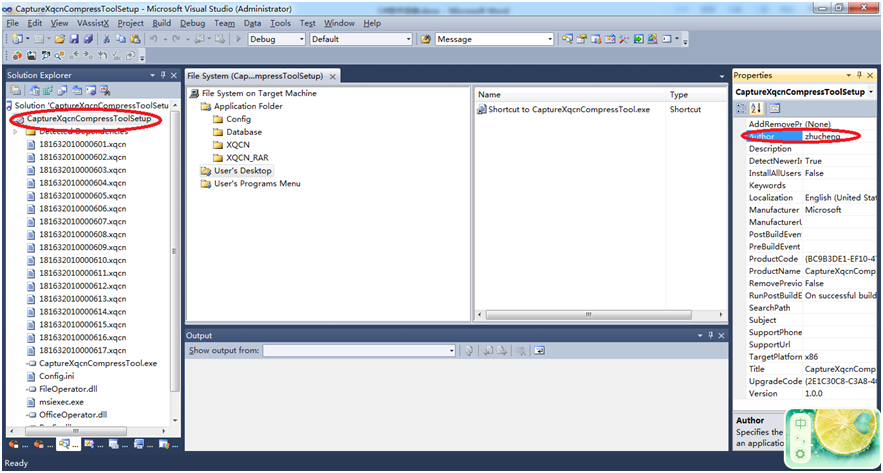Toggle word wrap in Output panel
Screen dimensions: 883x473
539,351
